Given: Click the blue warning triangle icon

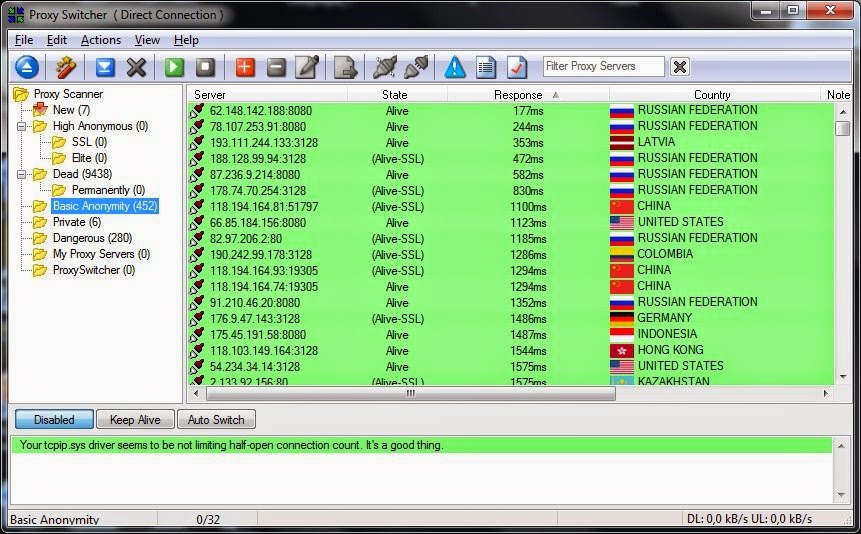Looking at the screenshot, I should pyautogui.click(x=455, y=67).
